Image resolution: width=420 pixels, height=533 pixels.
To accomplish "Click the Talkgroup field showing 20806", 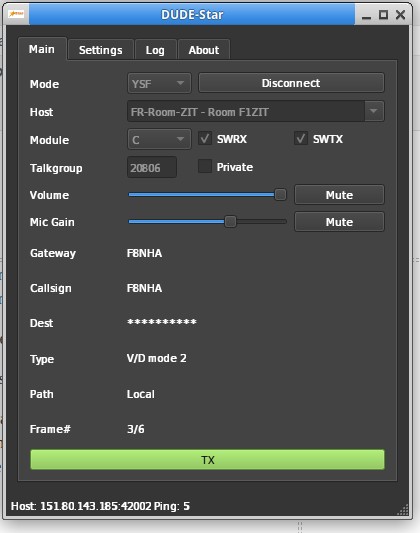I will click(152, 167).
